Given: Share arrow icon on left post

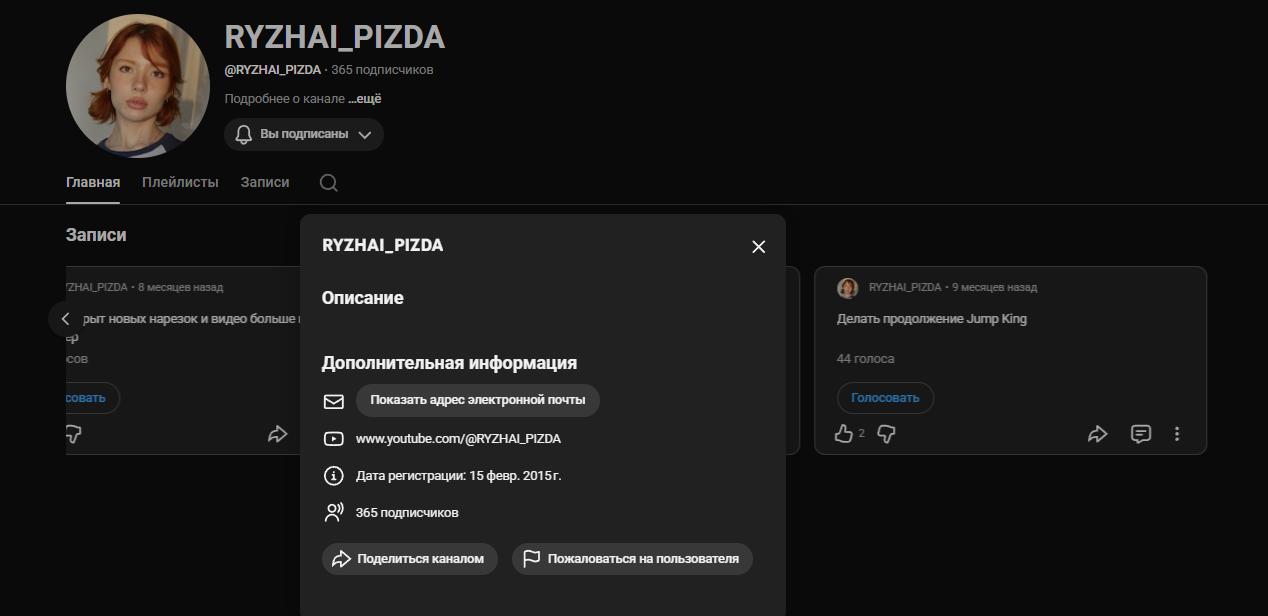Looking at the screenshot, I should pyautogui.click(x=277, y=434).
